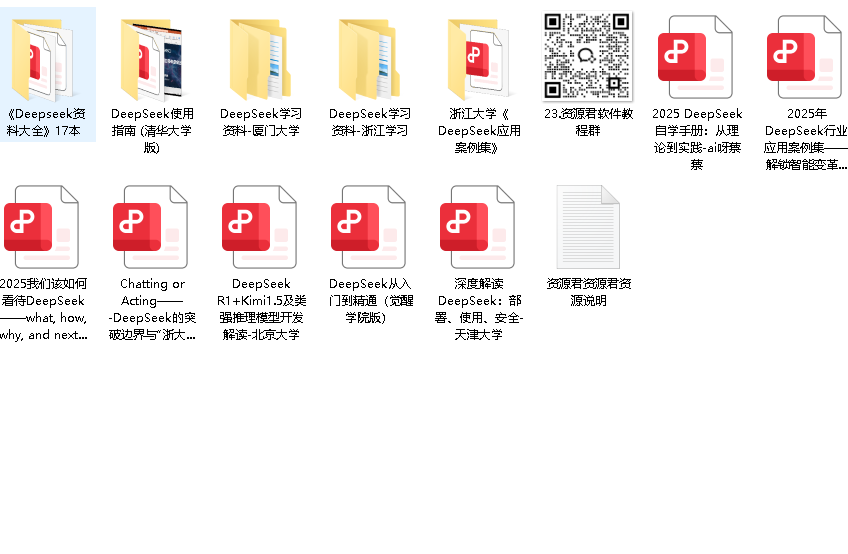Select the 资源君资源君资源说明 text file icon
Image resolution: width=848 pixels, height=554 pixels.
coord(588,227)
